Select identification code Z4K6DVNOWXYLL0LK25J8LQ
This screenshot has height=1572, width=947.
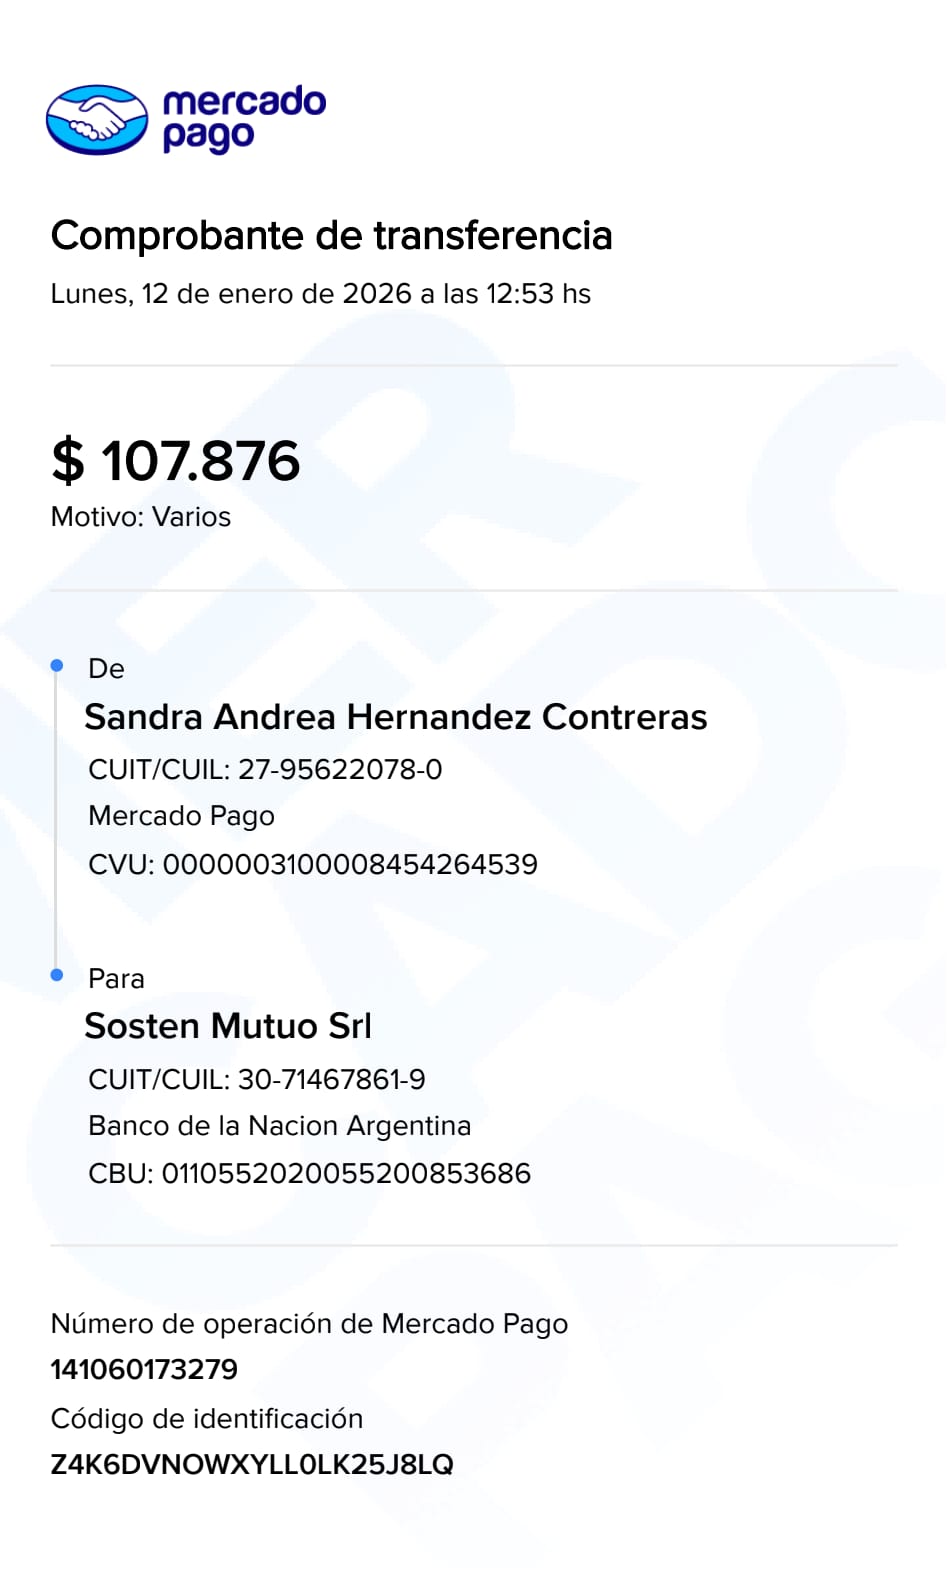pyautogui.click(x=252, y=1465)
